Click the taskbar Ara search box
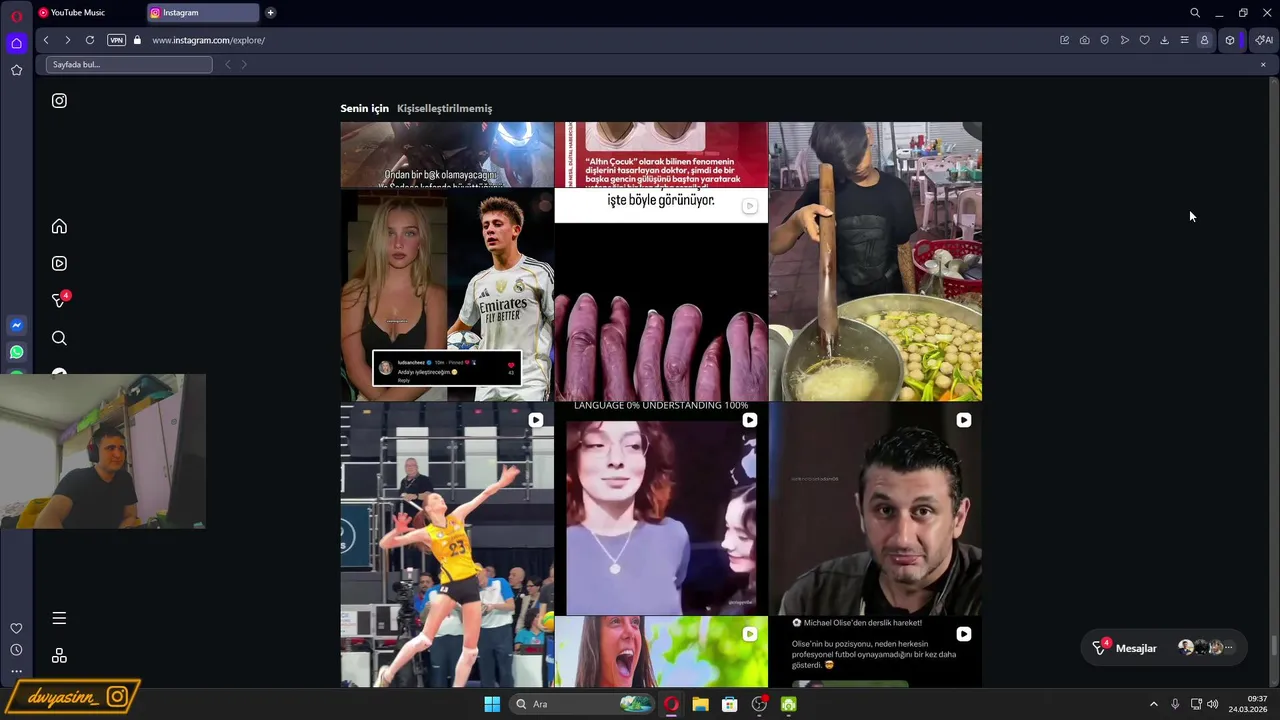The image size is (1280, 720). click(583, 704)
